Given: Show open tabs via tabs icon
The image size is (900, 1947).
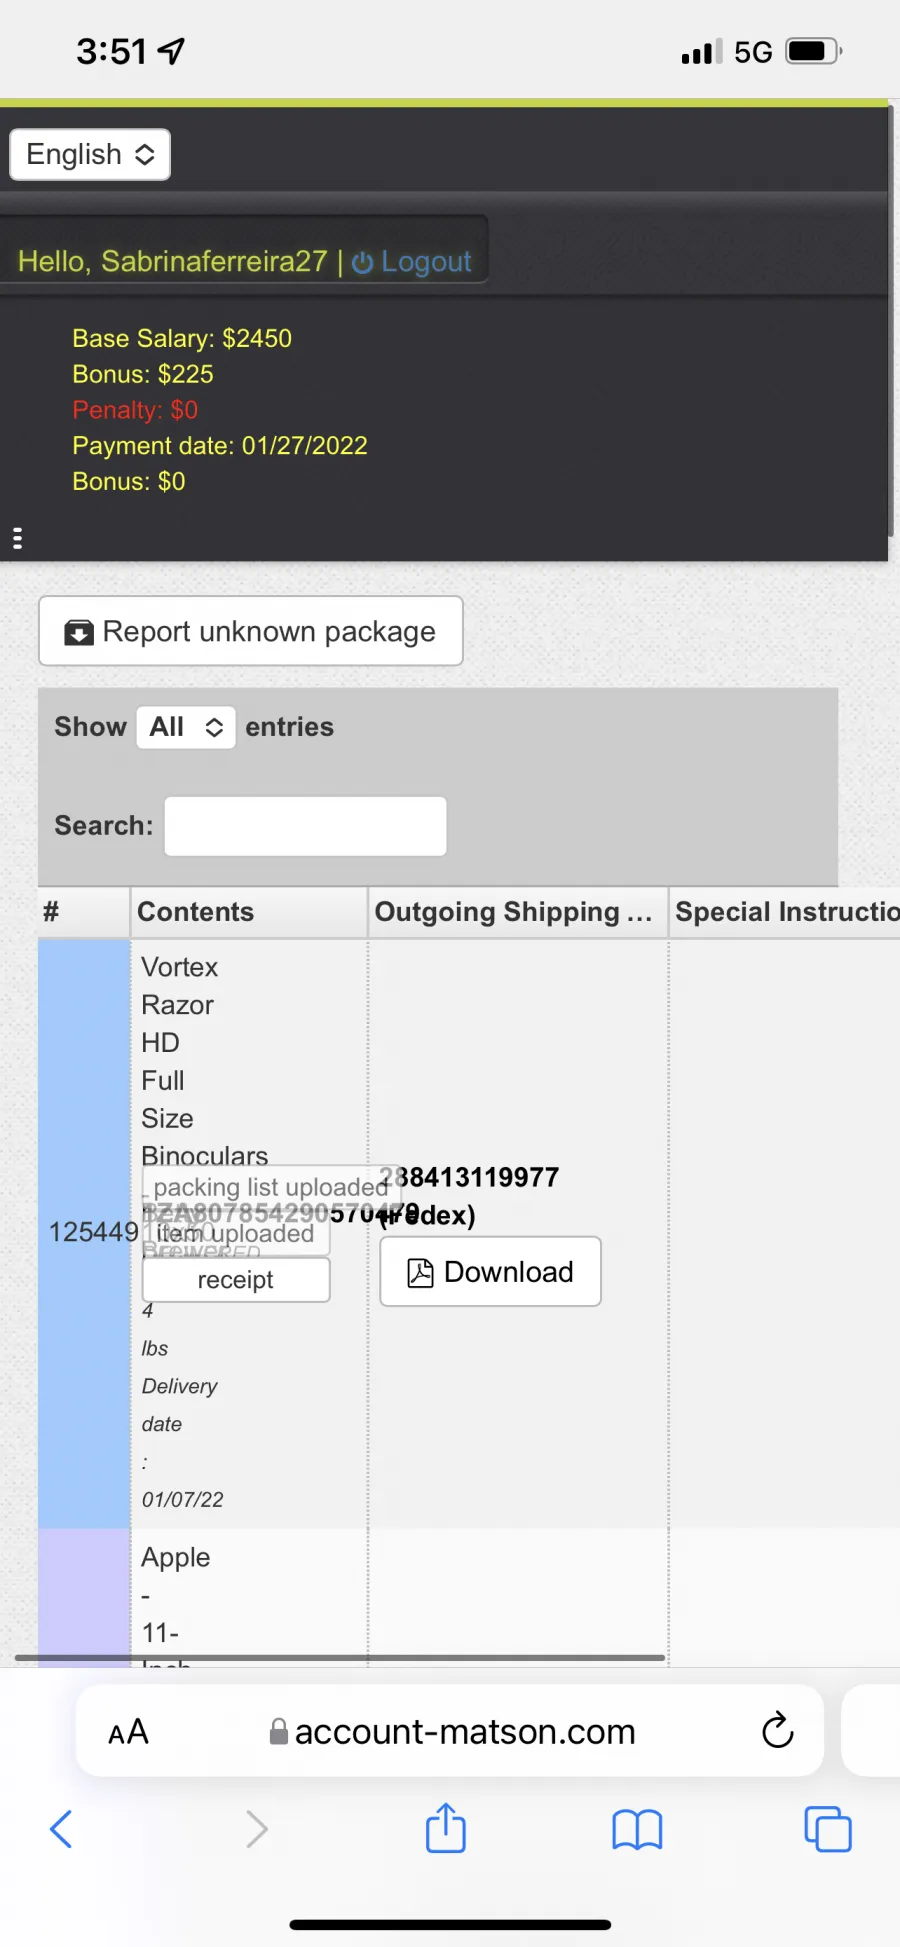Looking at the screenshot, I should coord(828,1829).
